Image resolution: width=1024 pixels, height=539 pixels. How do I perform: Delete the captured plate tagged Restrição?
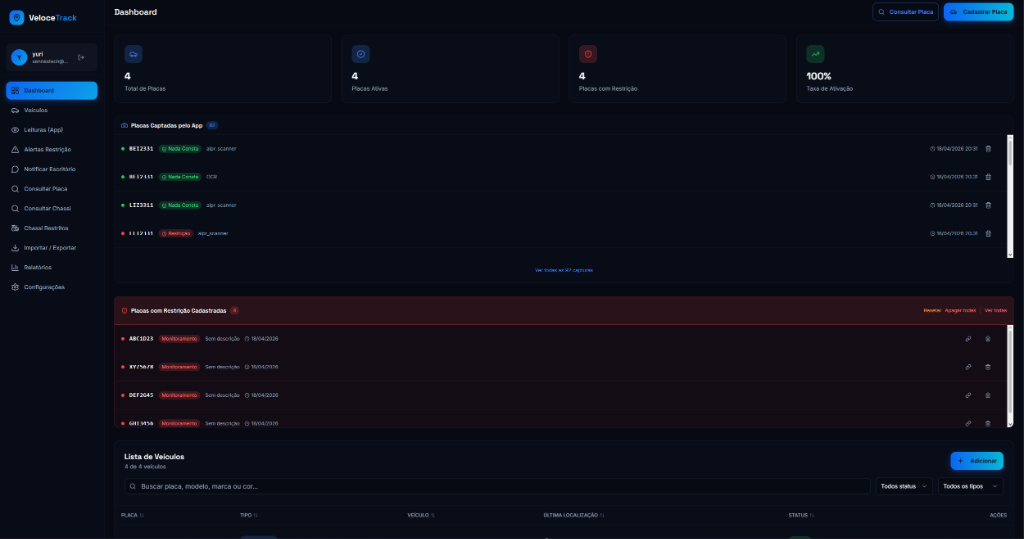coord(988,233)
